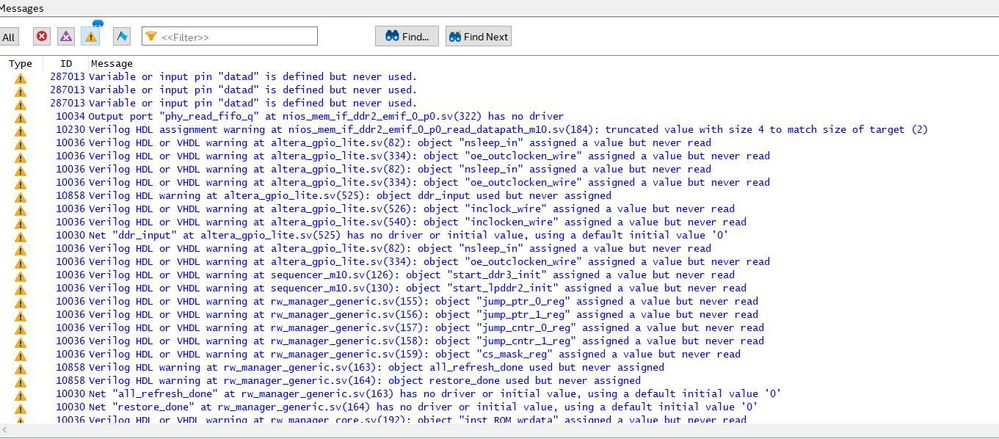Select Net "restore_done" no driver message
The width and height of the screenshot is (999, 439).
click(x=423, y=407)
